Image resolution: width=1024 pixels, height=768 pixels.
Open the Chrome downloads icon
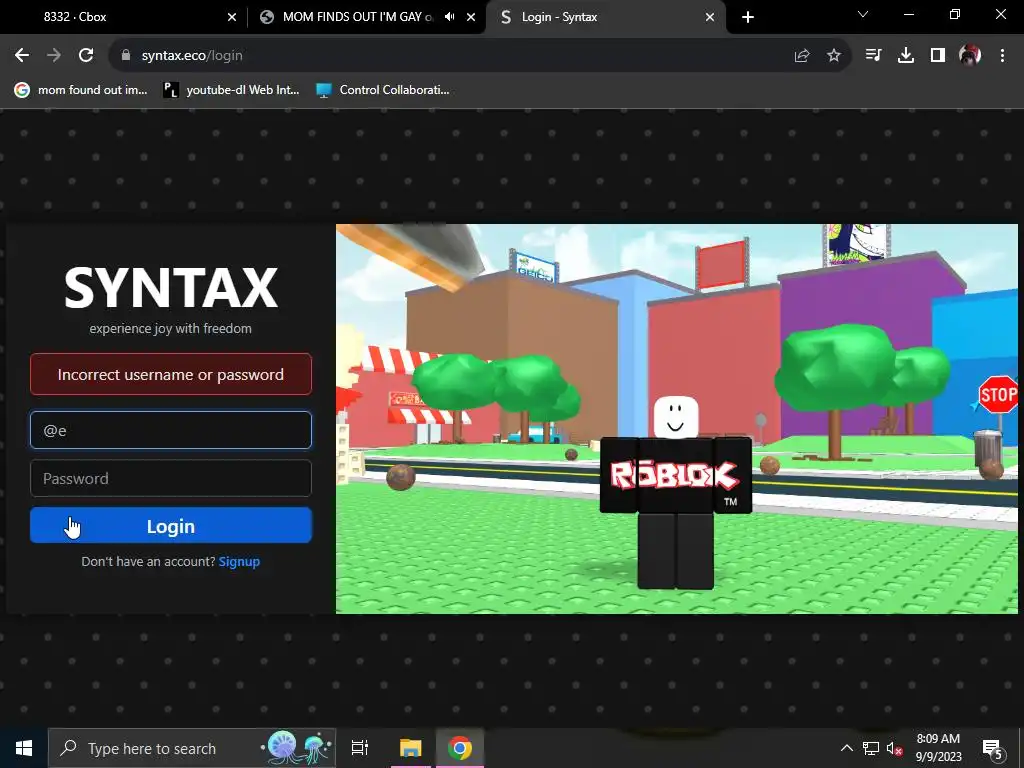coord(906,56)
